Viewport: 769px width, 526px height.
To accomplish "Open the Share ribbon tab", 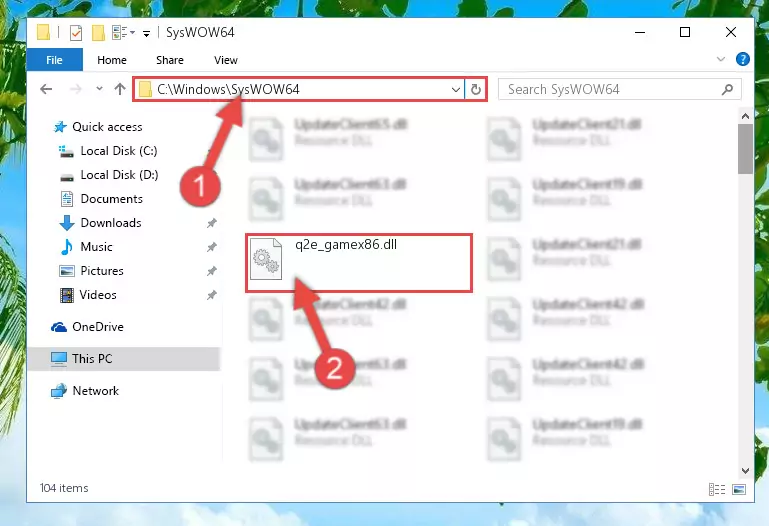I will point(170,60).
